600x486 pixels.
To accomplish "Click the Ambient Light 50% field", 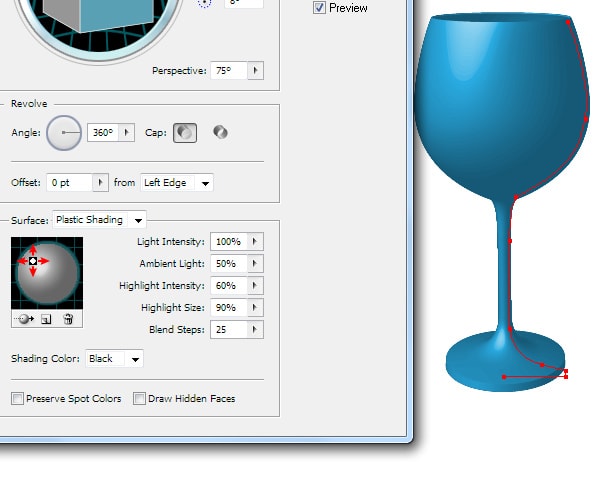I will 229,263.
